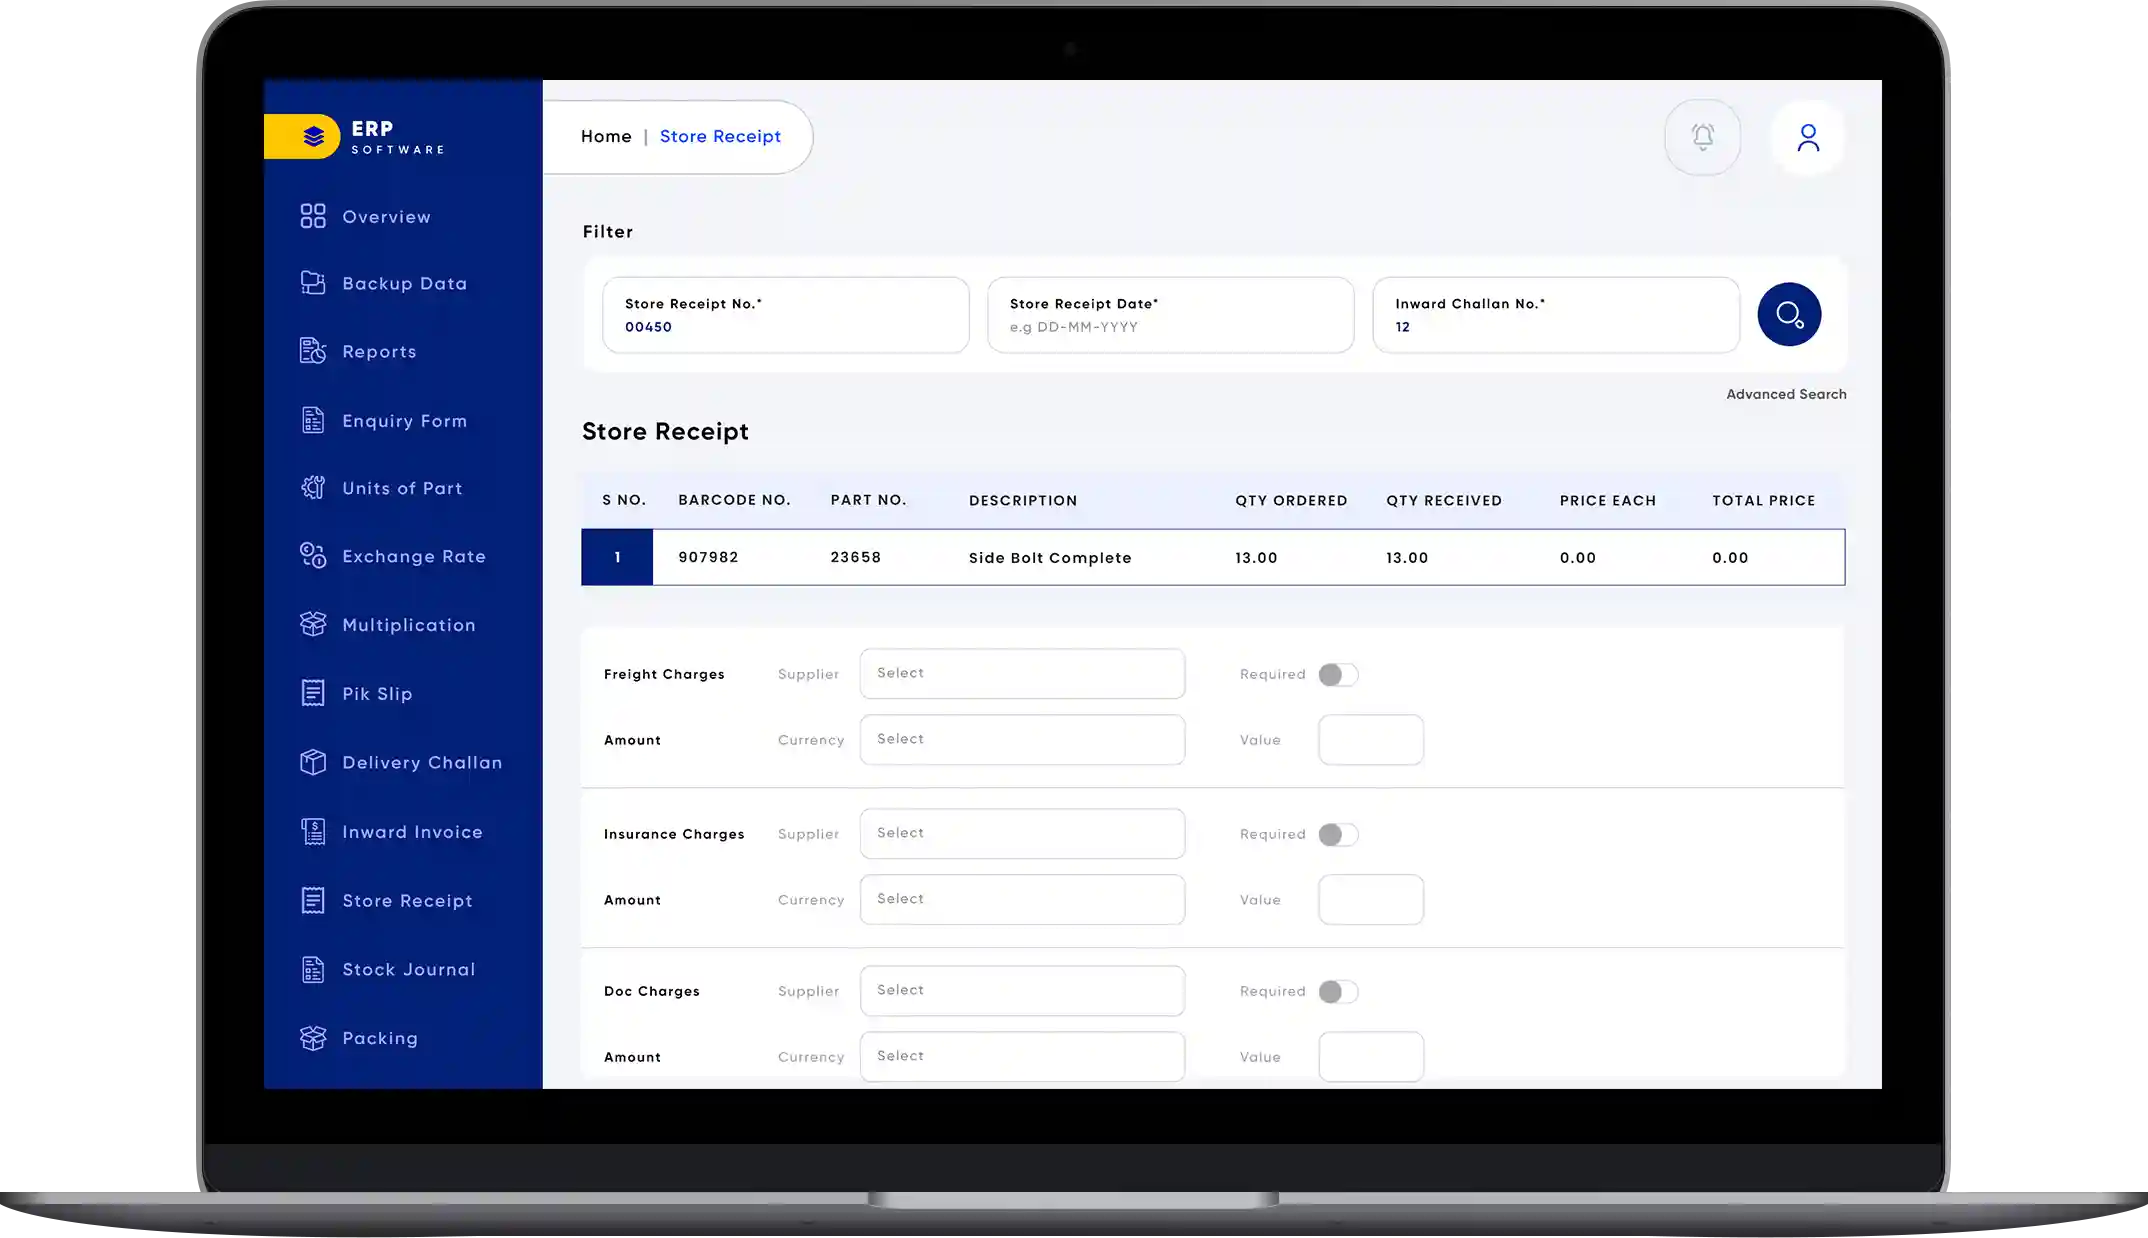Screen dimensions: 2148x1238
Task: Click the QTY RECEIVED column header
Action: click(x=1444, y=500)
